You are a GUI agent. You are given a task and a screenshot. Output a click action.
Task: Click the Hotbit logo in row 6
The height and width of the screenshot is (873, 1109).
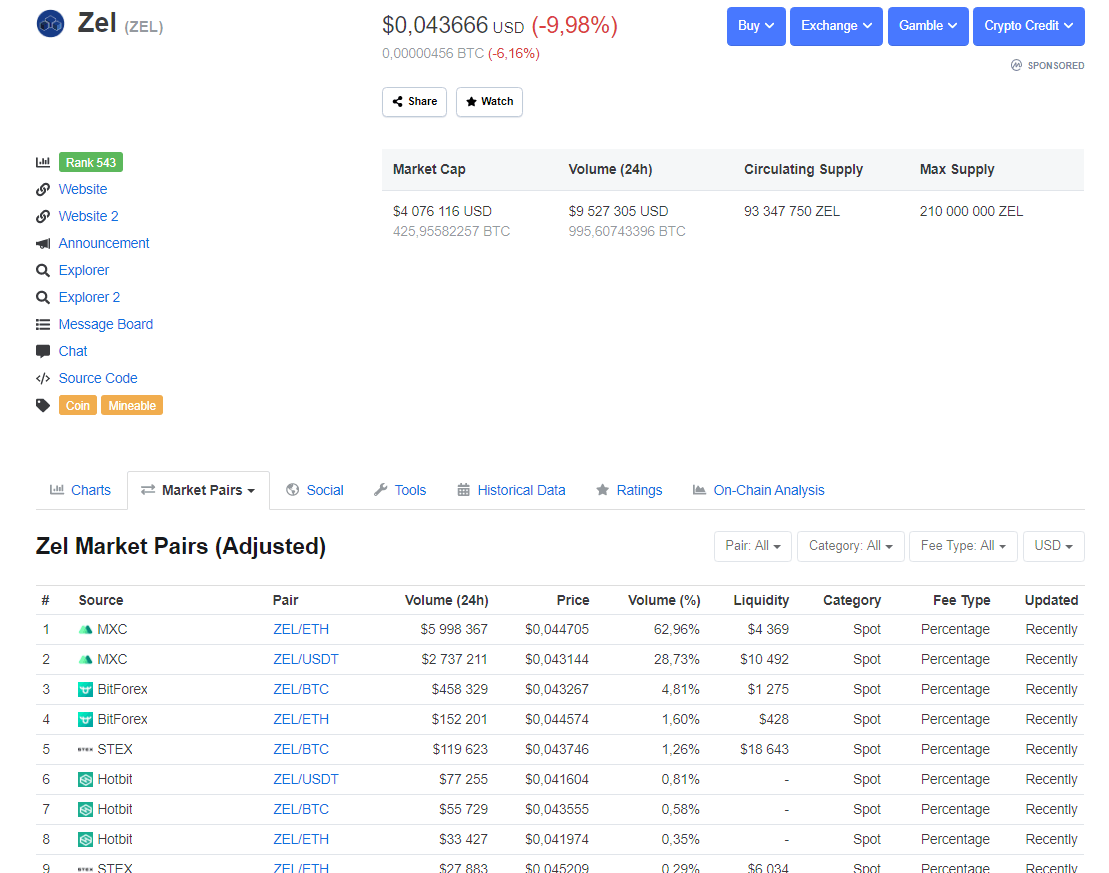[x=86, y=780]
